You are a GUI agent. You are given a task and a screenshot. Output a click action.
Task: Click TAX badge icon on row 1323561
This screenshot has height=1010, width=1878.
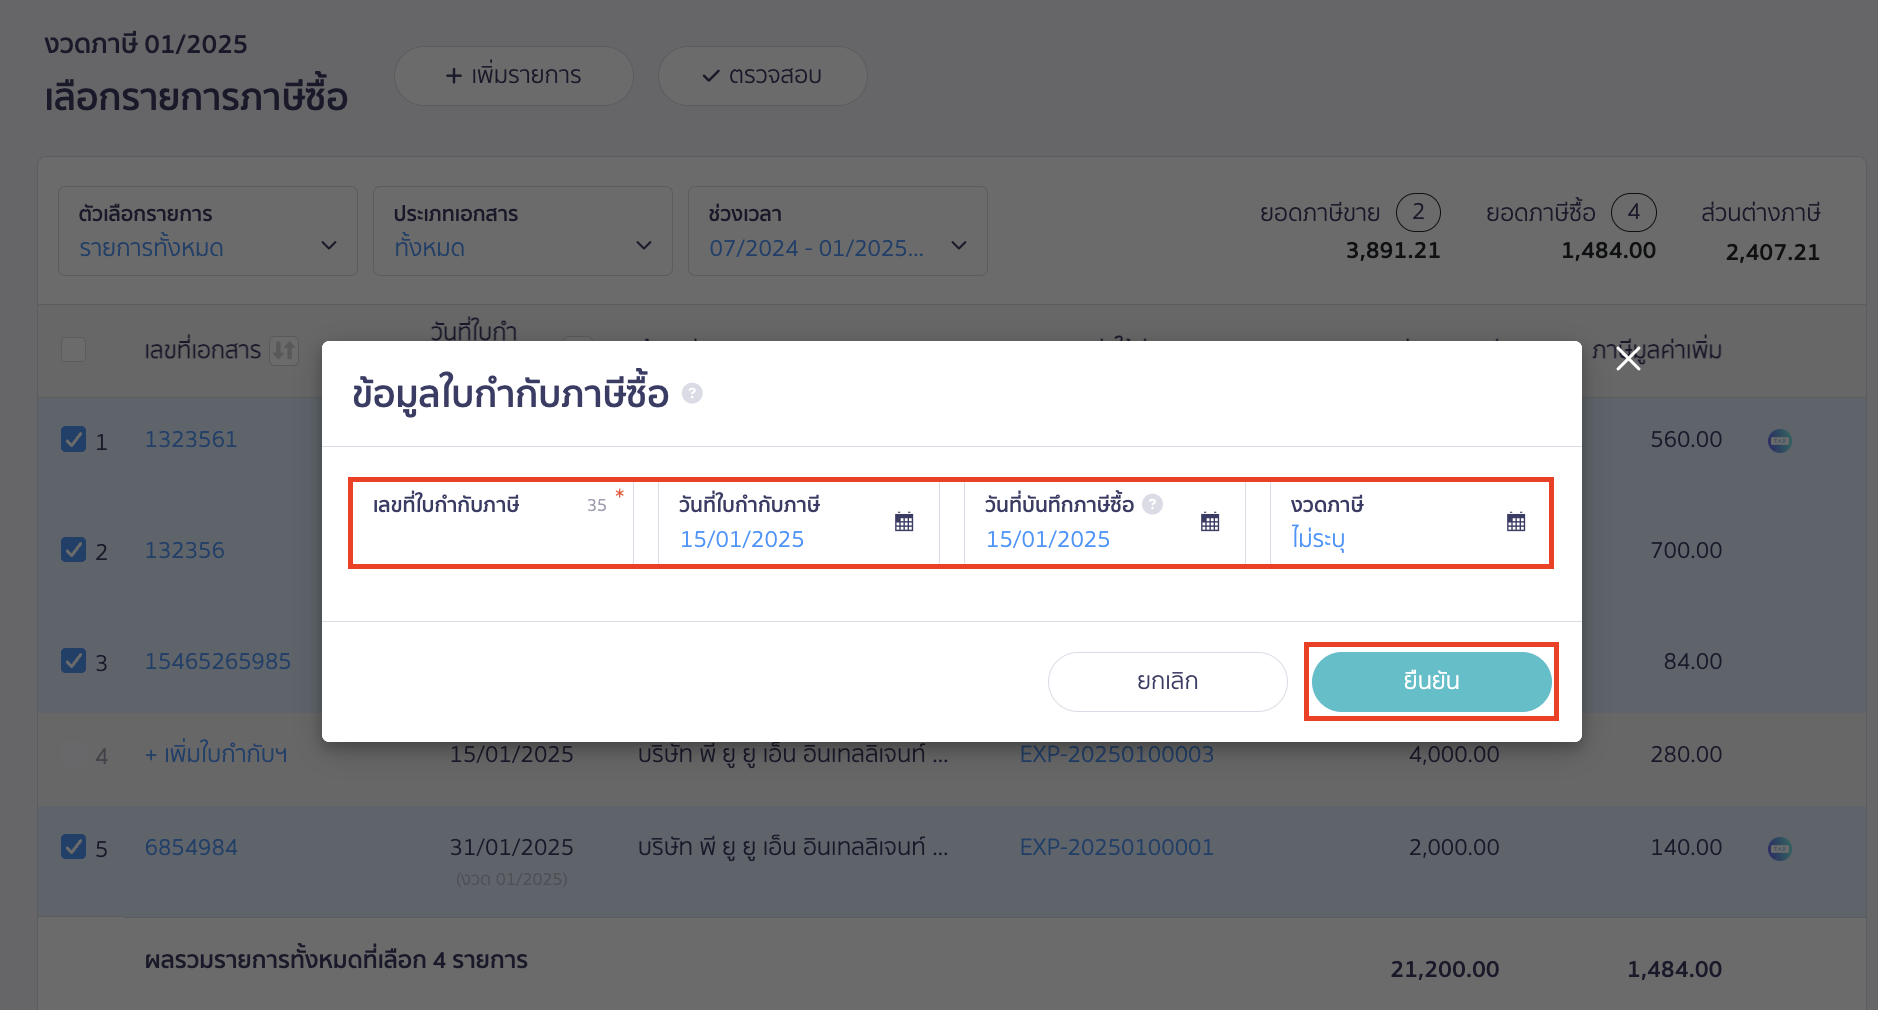click(1778, 440)
